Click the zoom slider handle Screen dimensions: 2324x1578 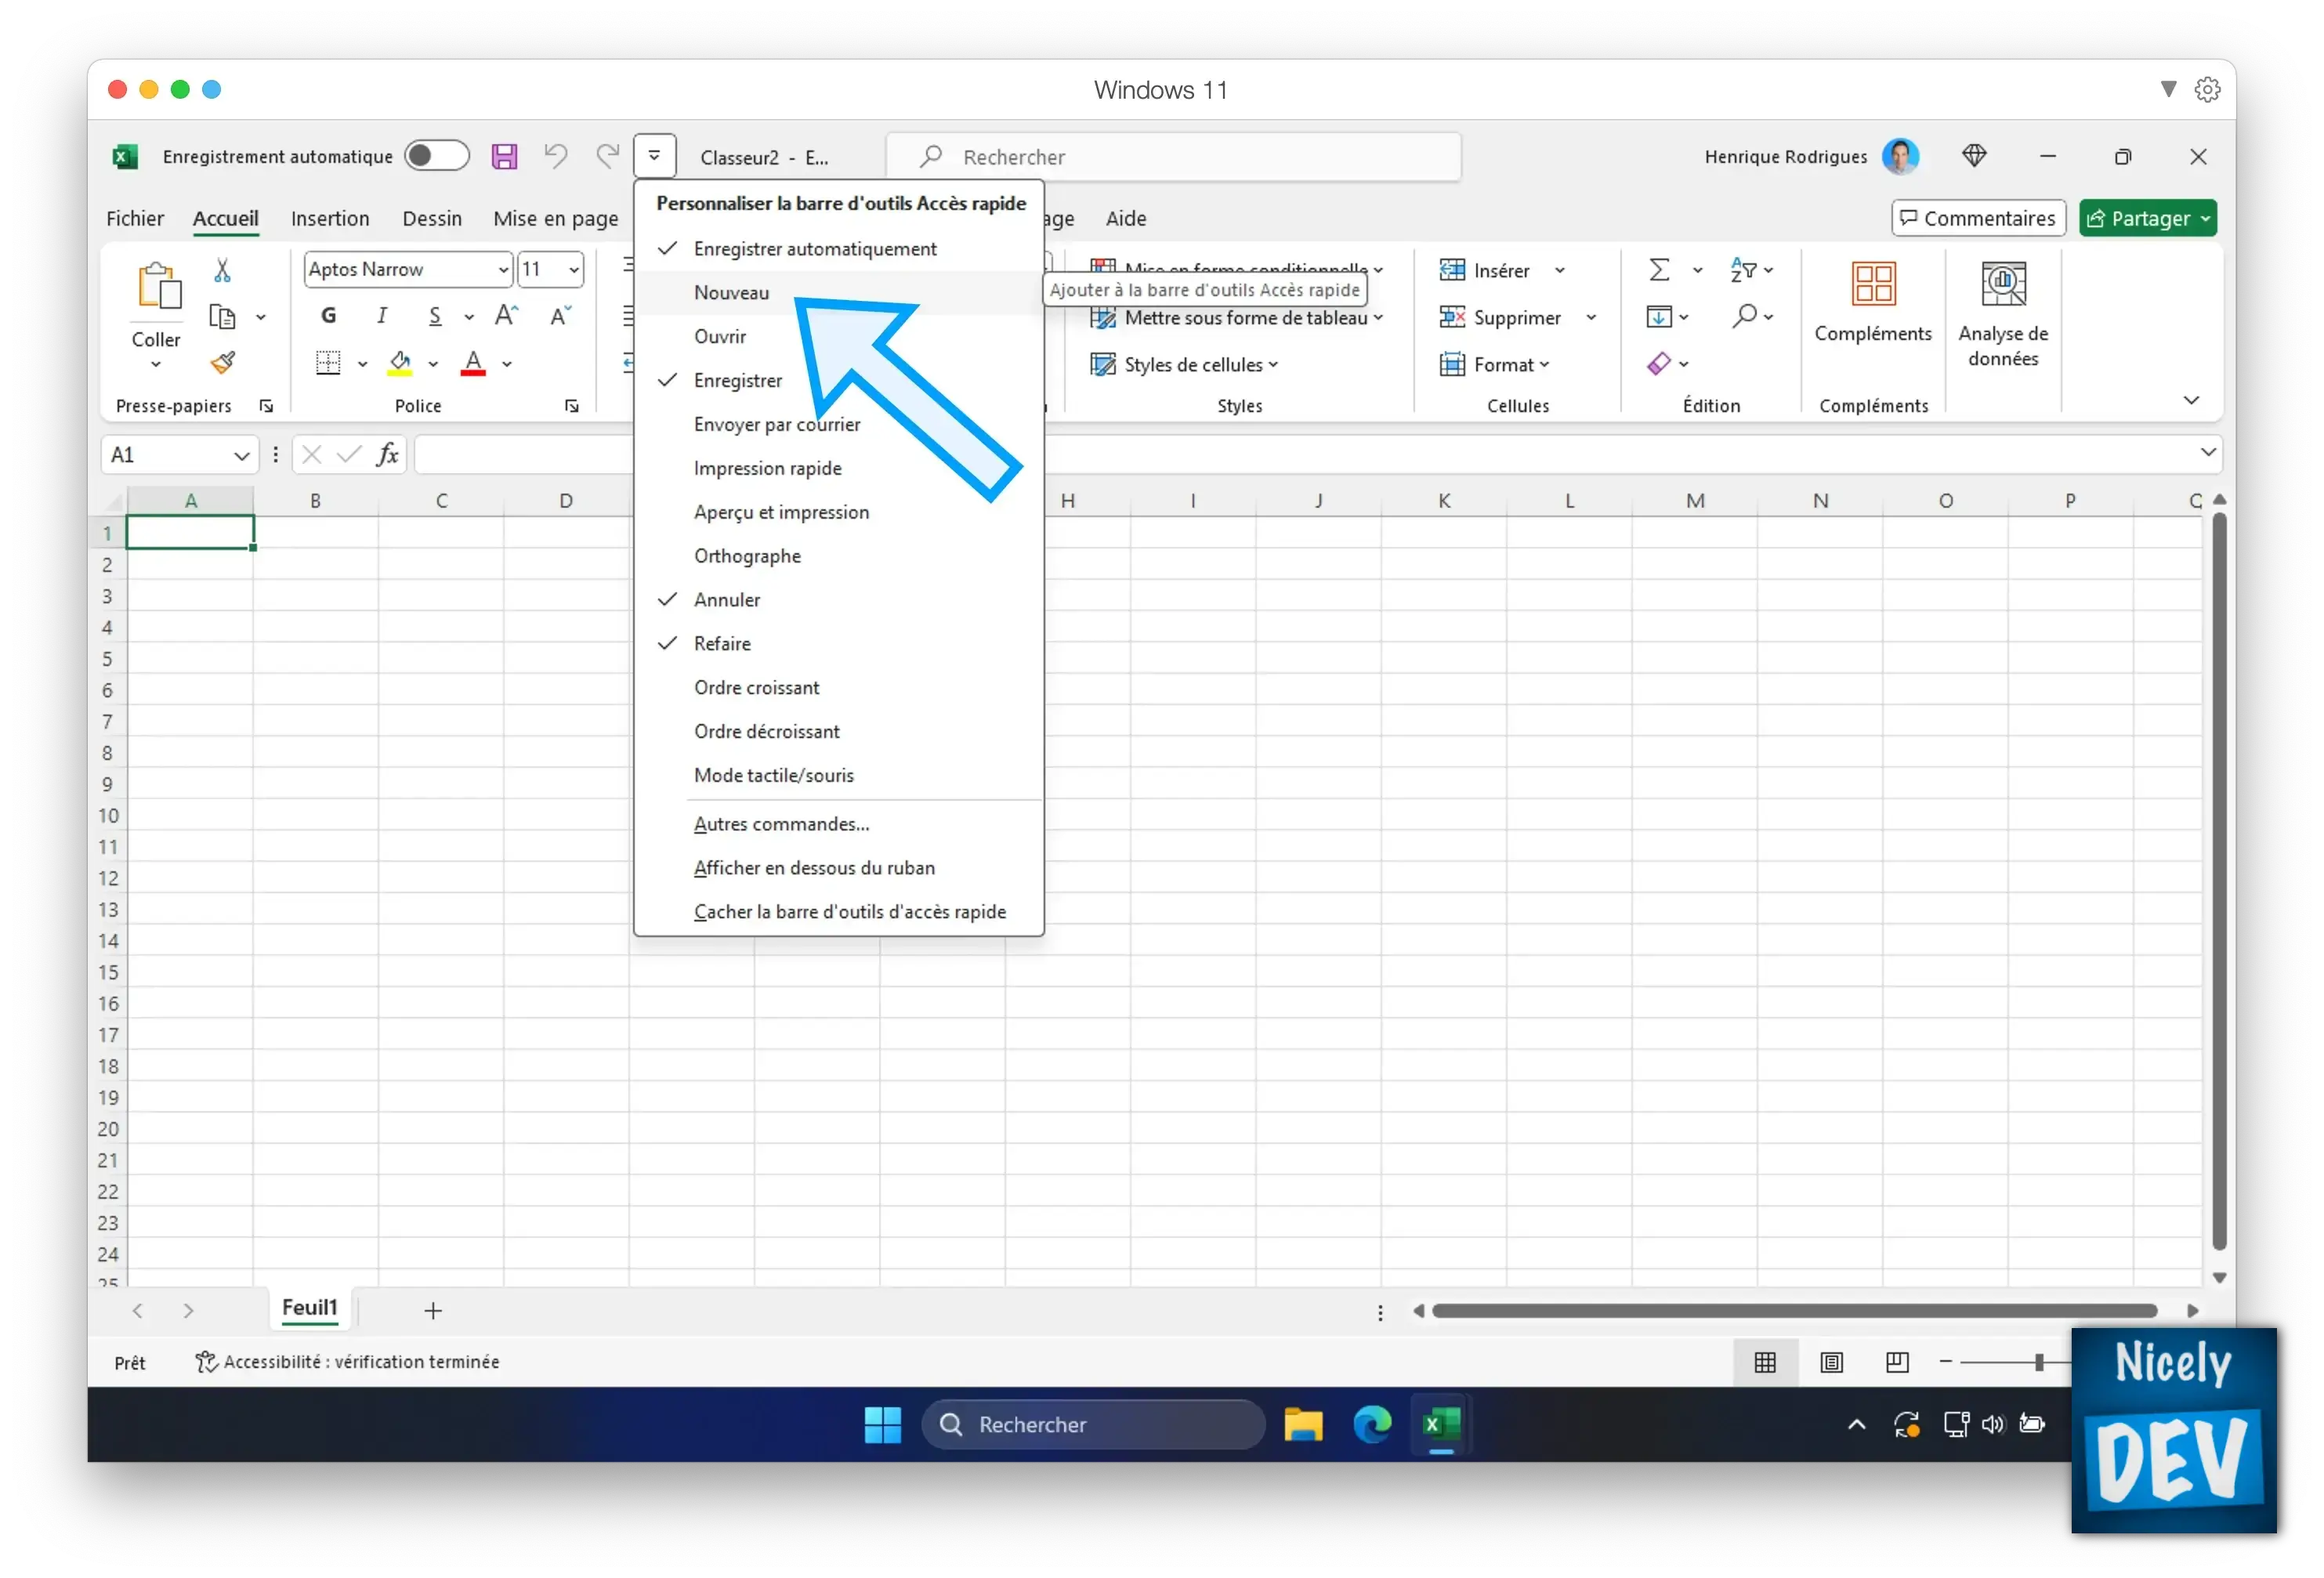click(2039, 1362)
